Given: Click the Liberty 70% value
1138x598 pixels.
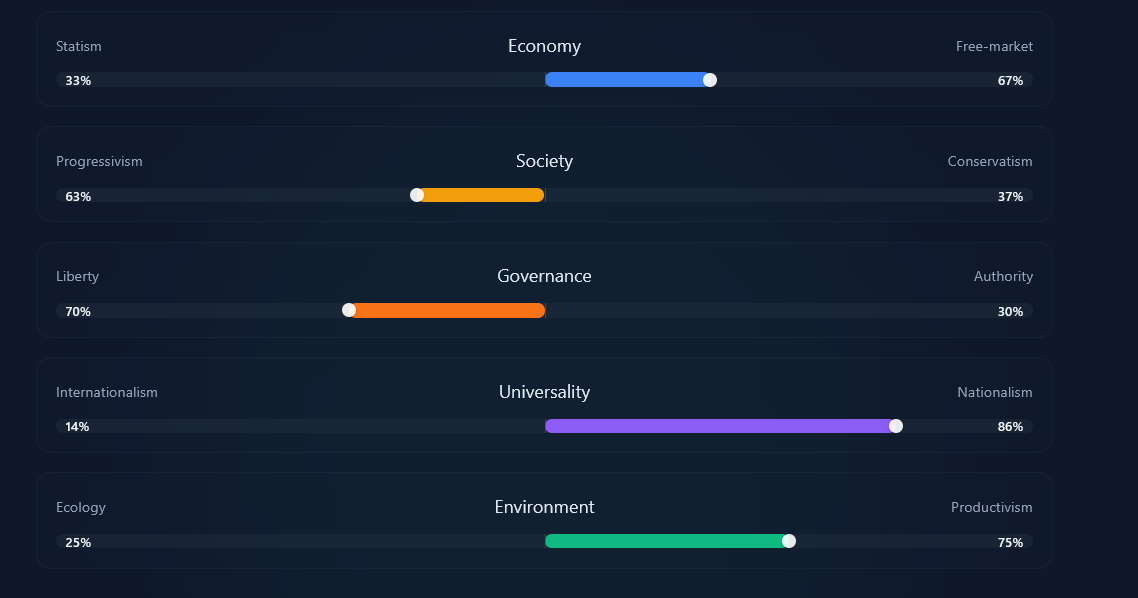Looking at the screenshot, I should tap(78, 312).
